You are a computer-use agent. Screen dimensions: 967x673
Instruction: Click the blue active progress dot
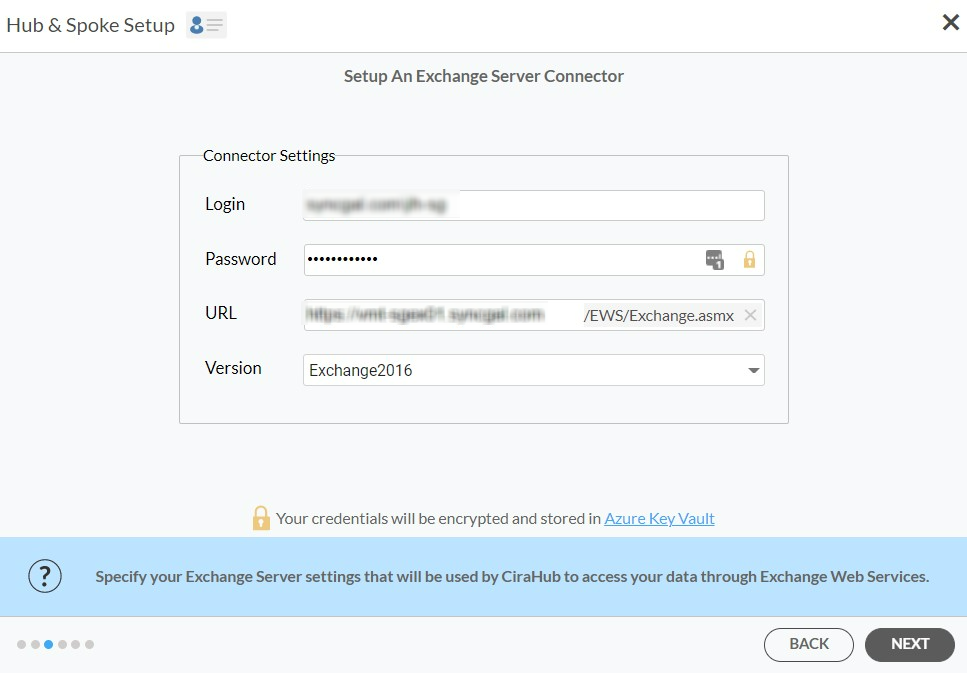pyautogui.click(x=48, y=644)
